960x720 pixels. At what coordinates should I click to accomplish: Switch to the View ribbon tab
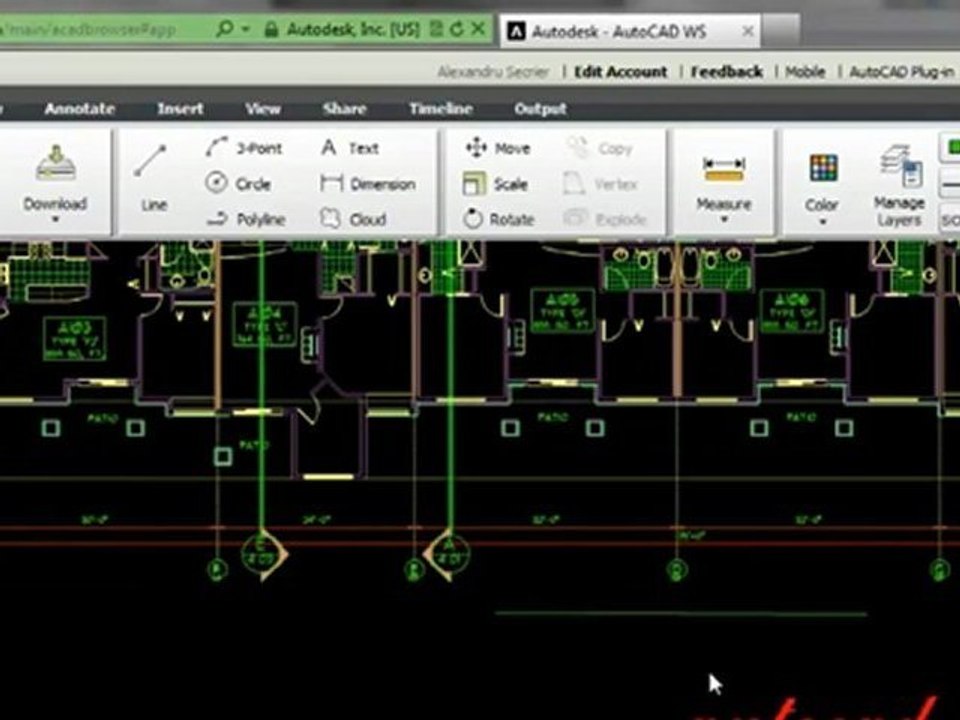coord(263,109)
